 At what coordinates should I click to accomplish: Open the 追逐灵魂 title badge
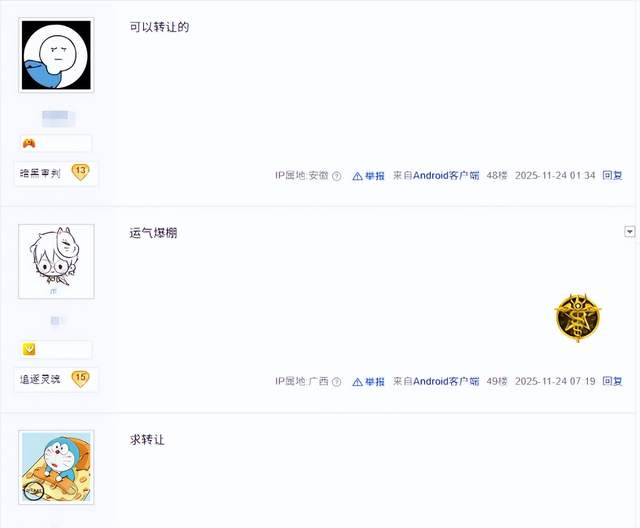click(x=40, y=379)
